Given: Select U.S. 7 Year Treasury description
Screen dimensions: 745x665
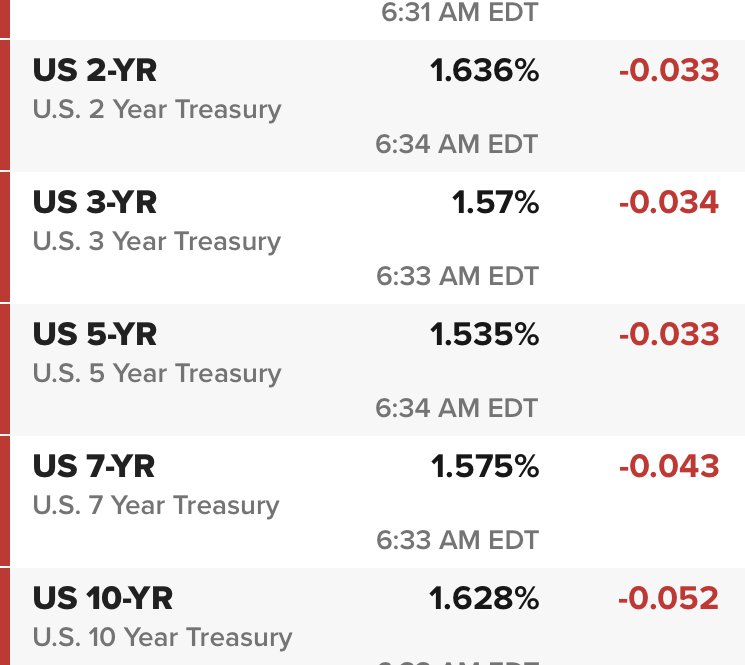Looking at the screenshot, I should coord(156,505).
